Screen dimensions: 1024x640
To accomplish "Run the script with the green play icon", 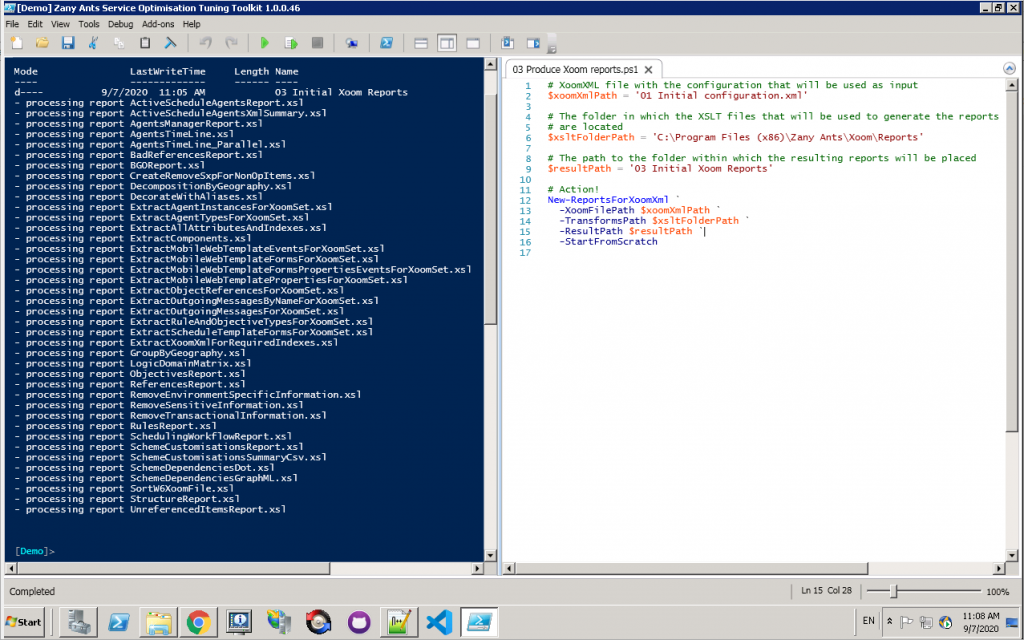I will point(264,43).
